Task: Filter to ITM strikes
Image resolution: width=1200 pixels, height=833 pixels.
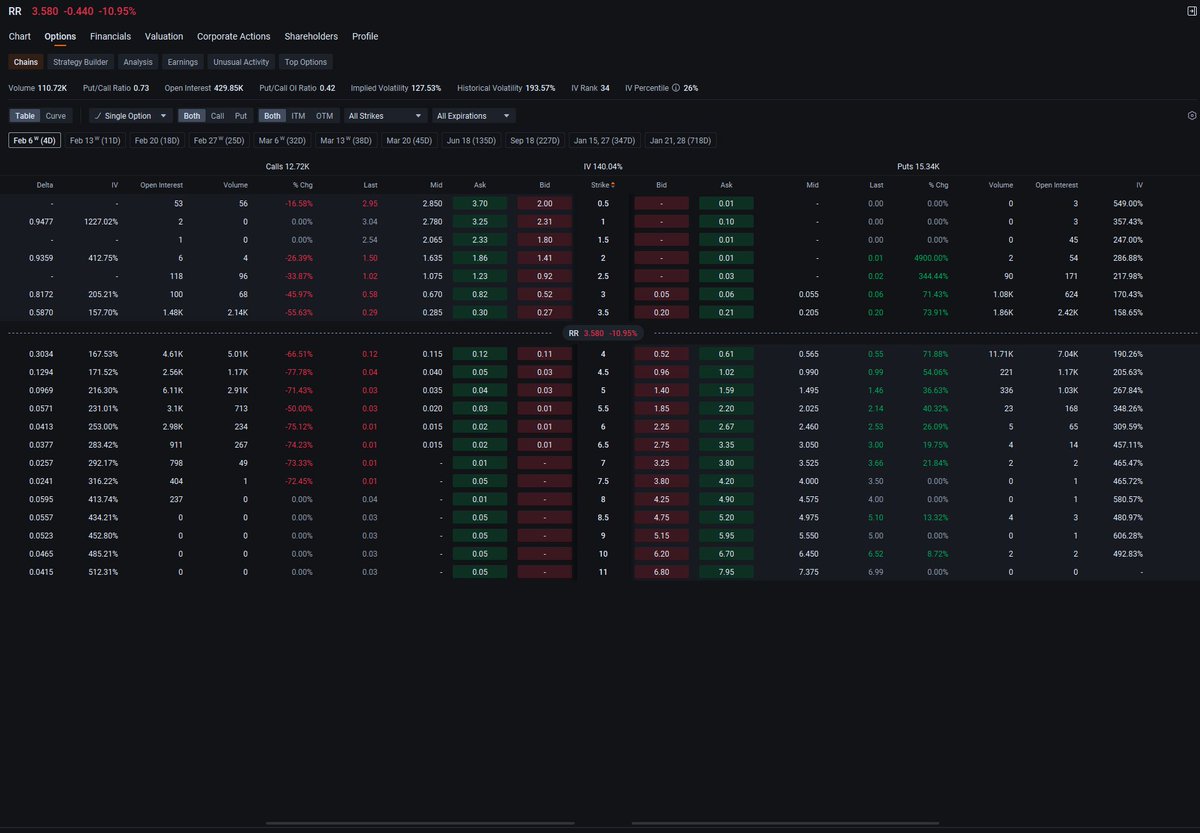Action: 298,116
